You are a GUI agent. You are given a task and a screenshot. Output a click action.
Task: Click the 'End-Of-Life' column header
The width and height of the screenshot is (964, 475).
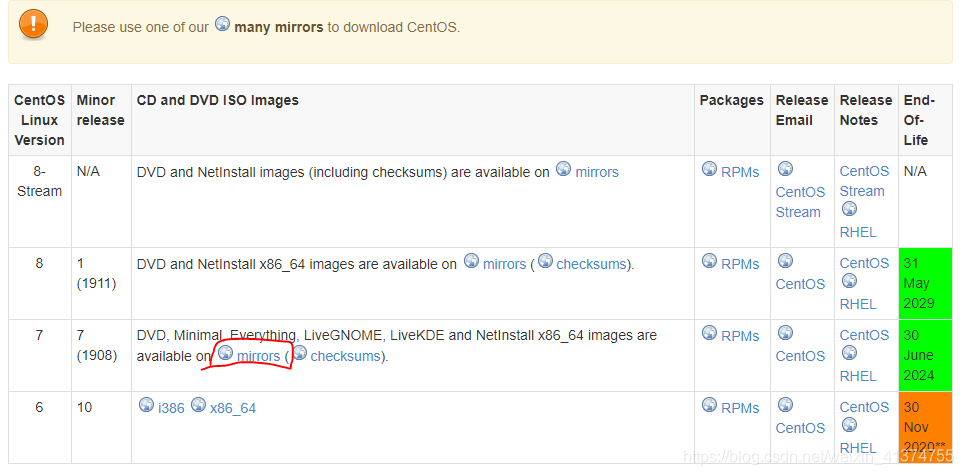(925, 120)
